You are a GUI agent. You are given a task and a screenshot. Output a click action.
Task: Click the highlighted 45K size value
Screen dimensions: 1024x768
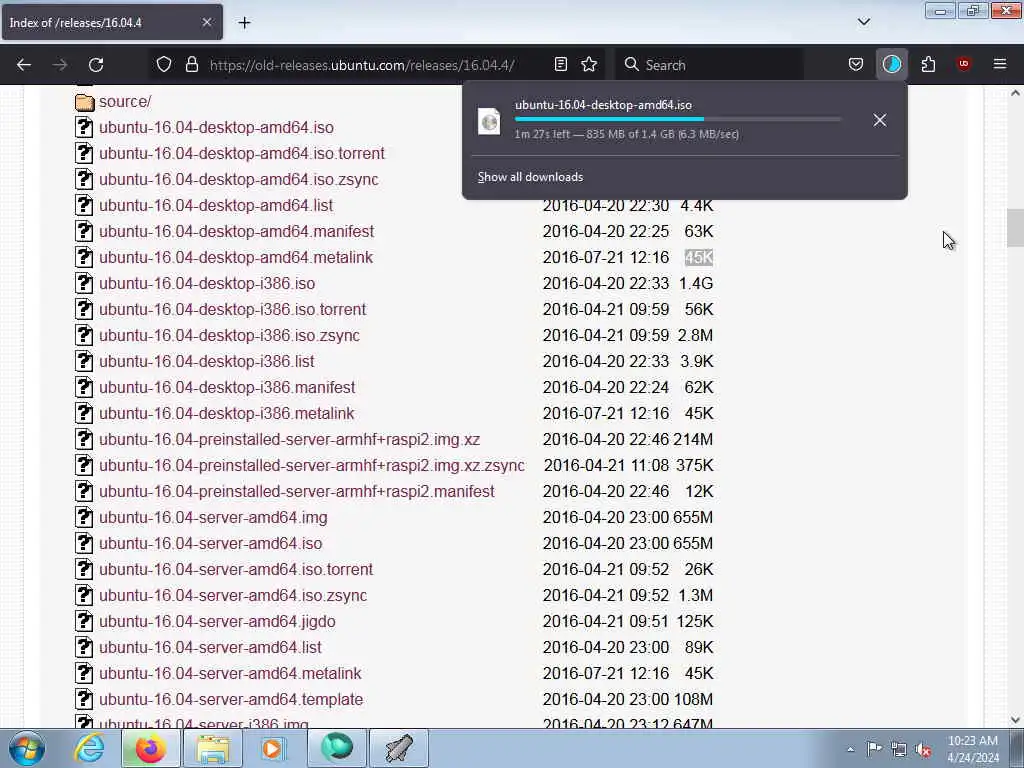click(699, 257)
